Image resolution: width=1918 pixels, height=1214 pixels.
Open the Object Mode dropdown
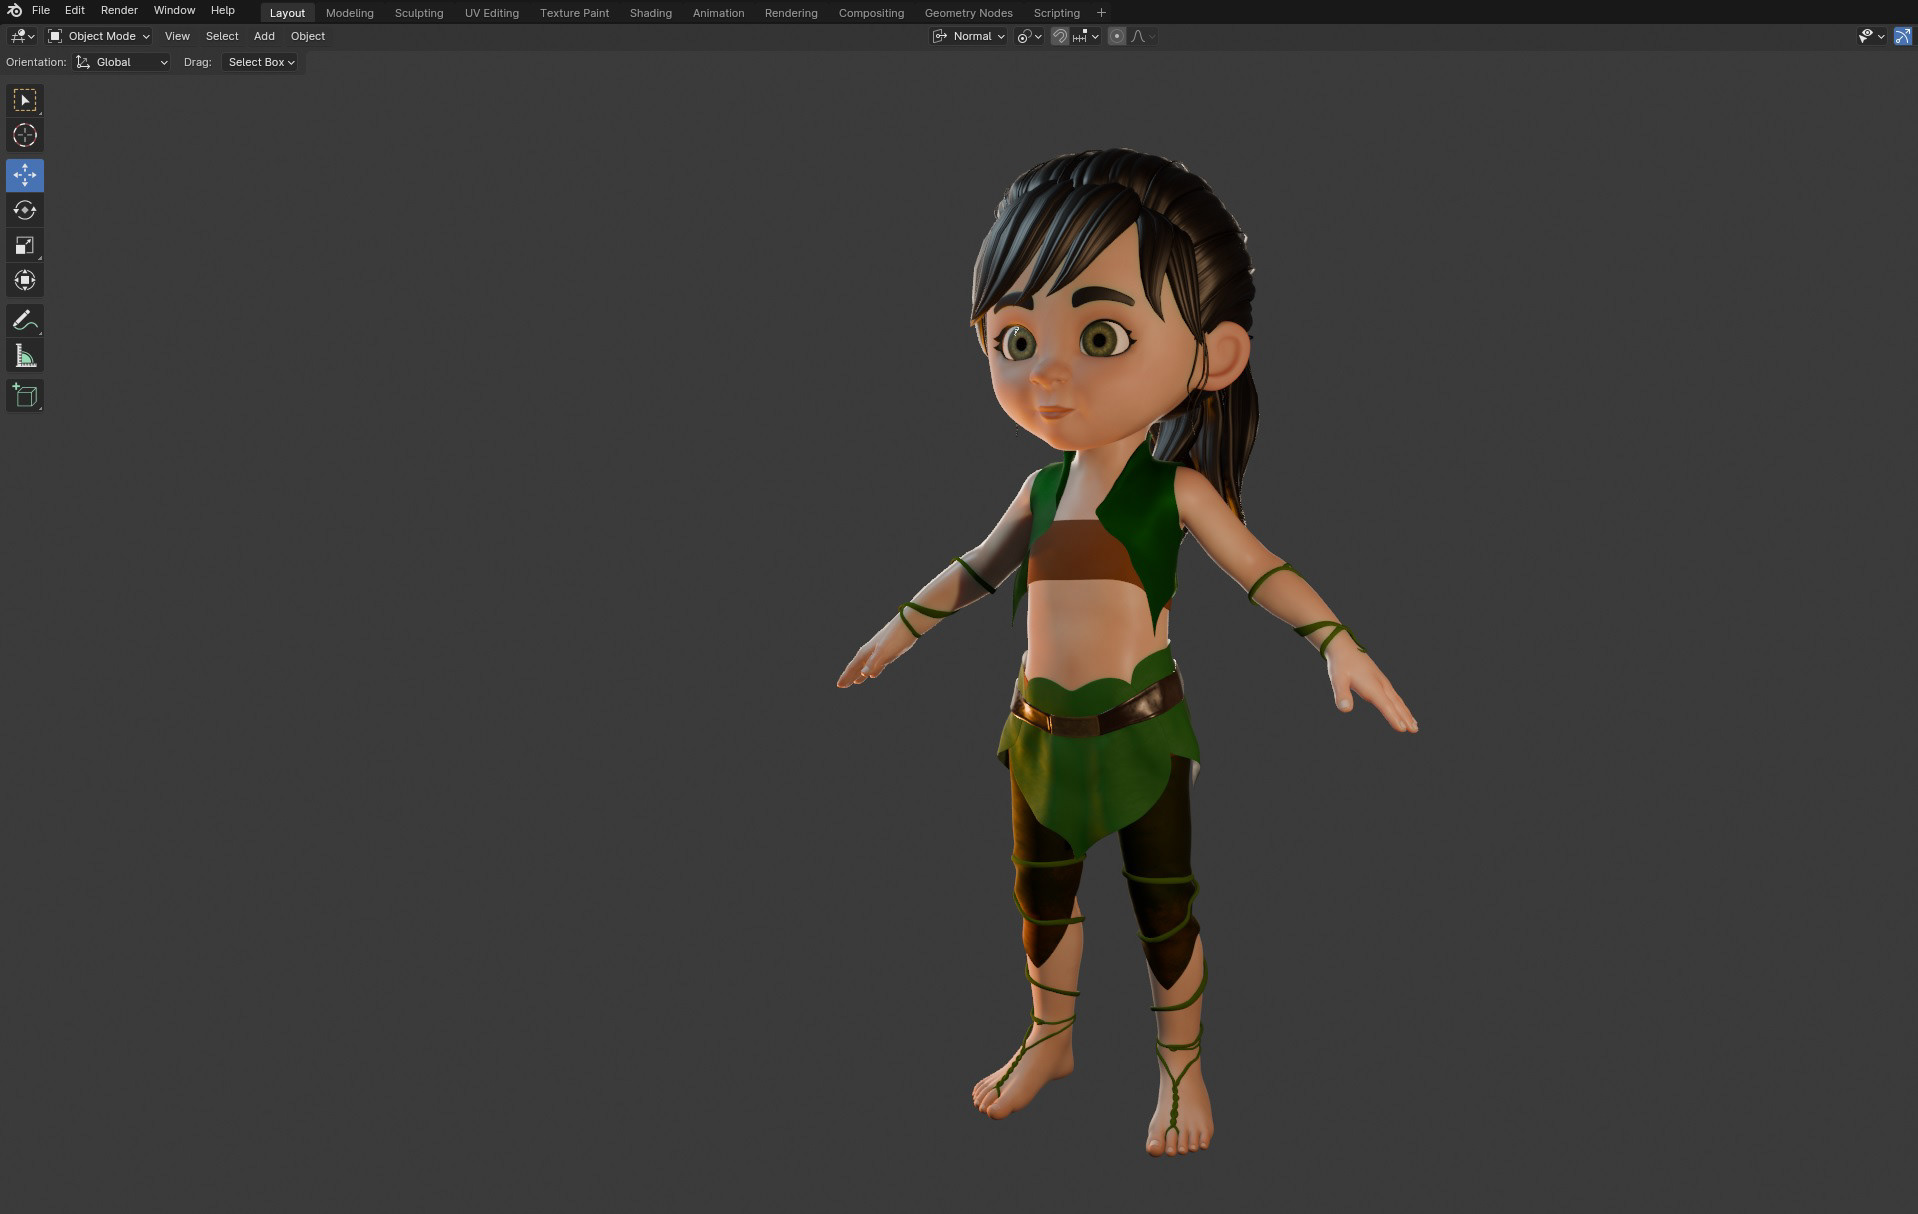click(x=99, y=36)
